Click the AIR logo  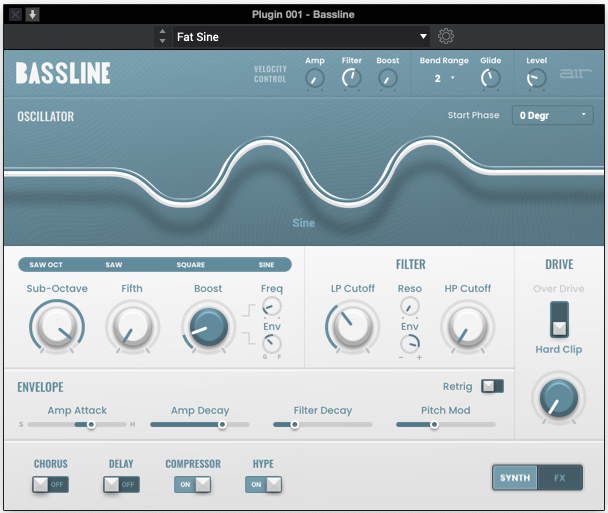click(575, 73)
